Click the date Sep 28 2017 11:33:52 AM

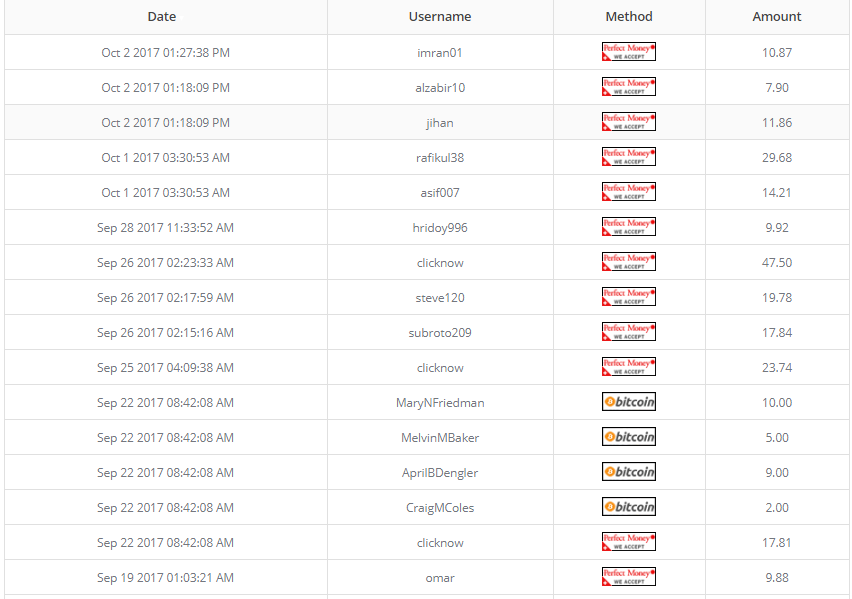(165, 227)
